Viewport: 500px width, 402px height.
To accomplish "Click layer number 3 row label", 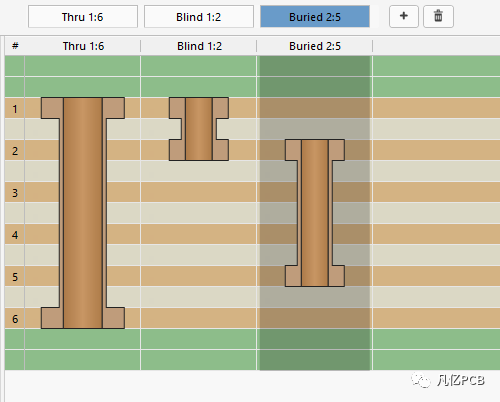I will pos(15,193).
